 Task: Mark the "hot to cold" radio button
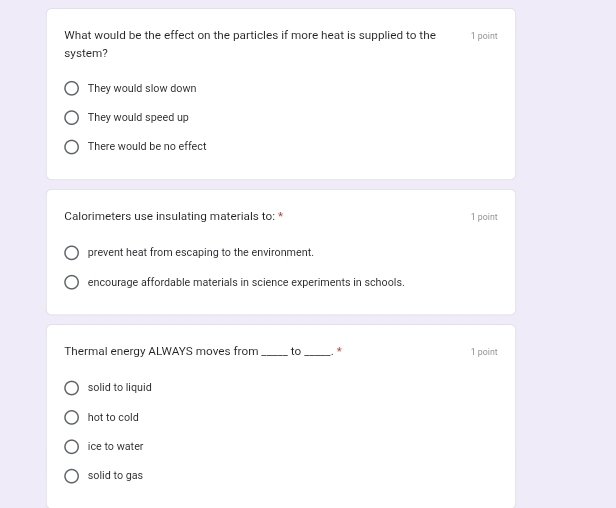[x=72, y=418]
